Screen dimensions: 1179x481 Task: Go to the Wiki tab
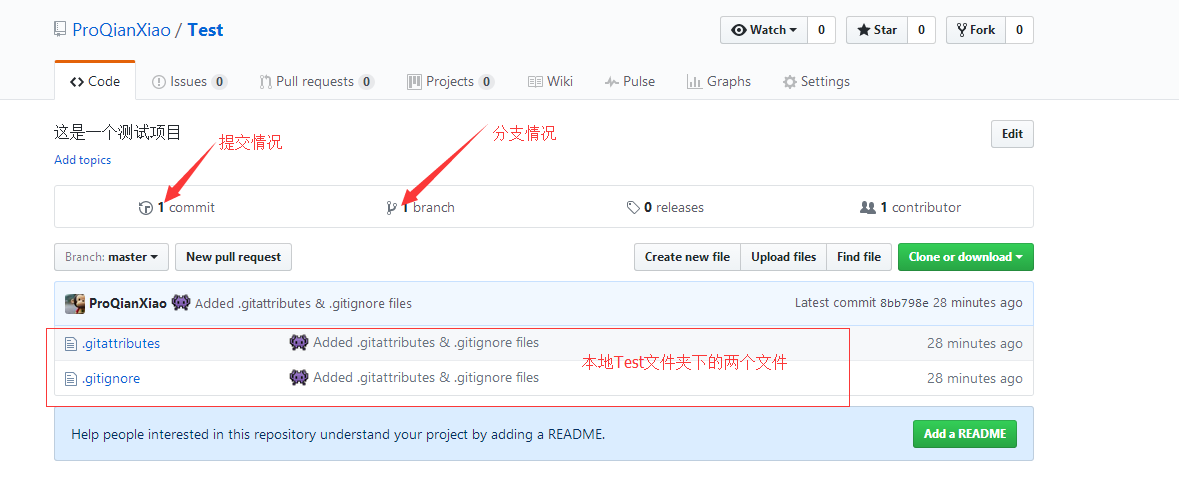click(550, 81)
